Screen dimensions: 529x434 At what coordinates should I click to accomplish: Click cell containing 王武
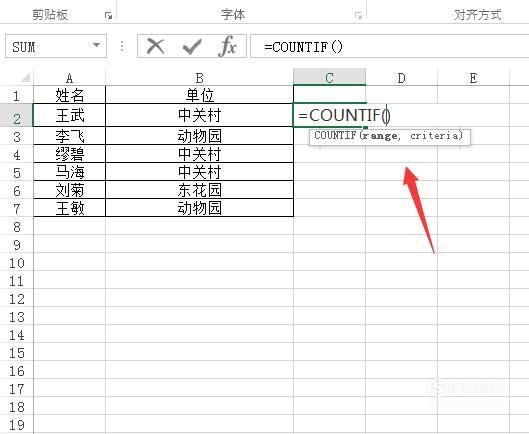point(69,115)
